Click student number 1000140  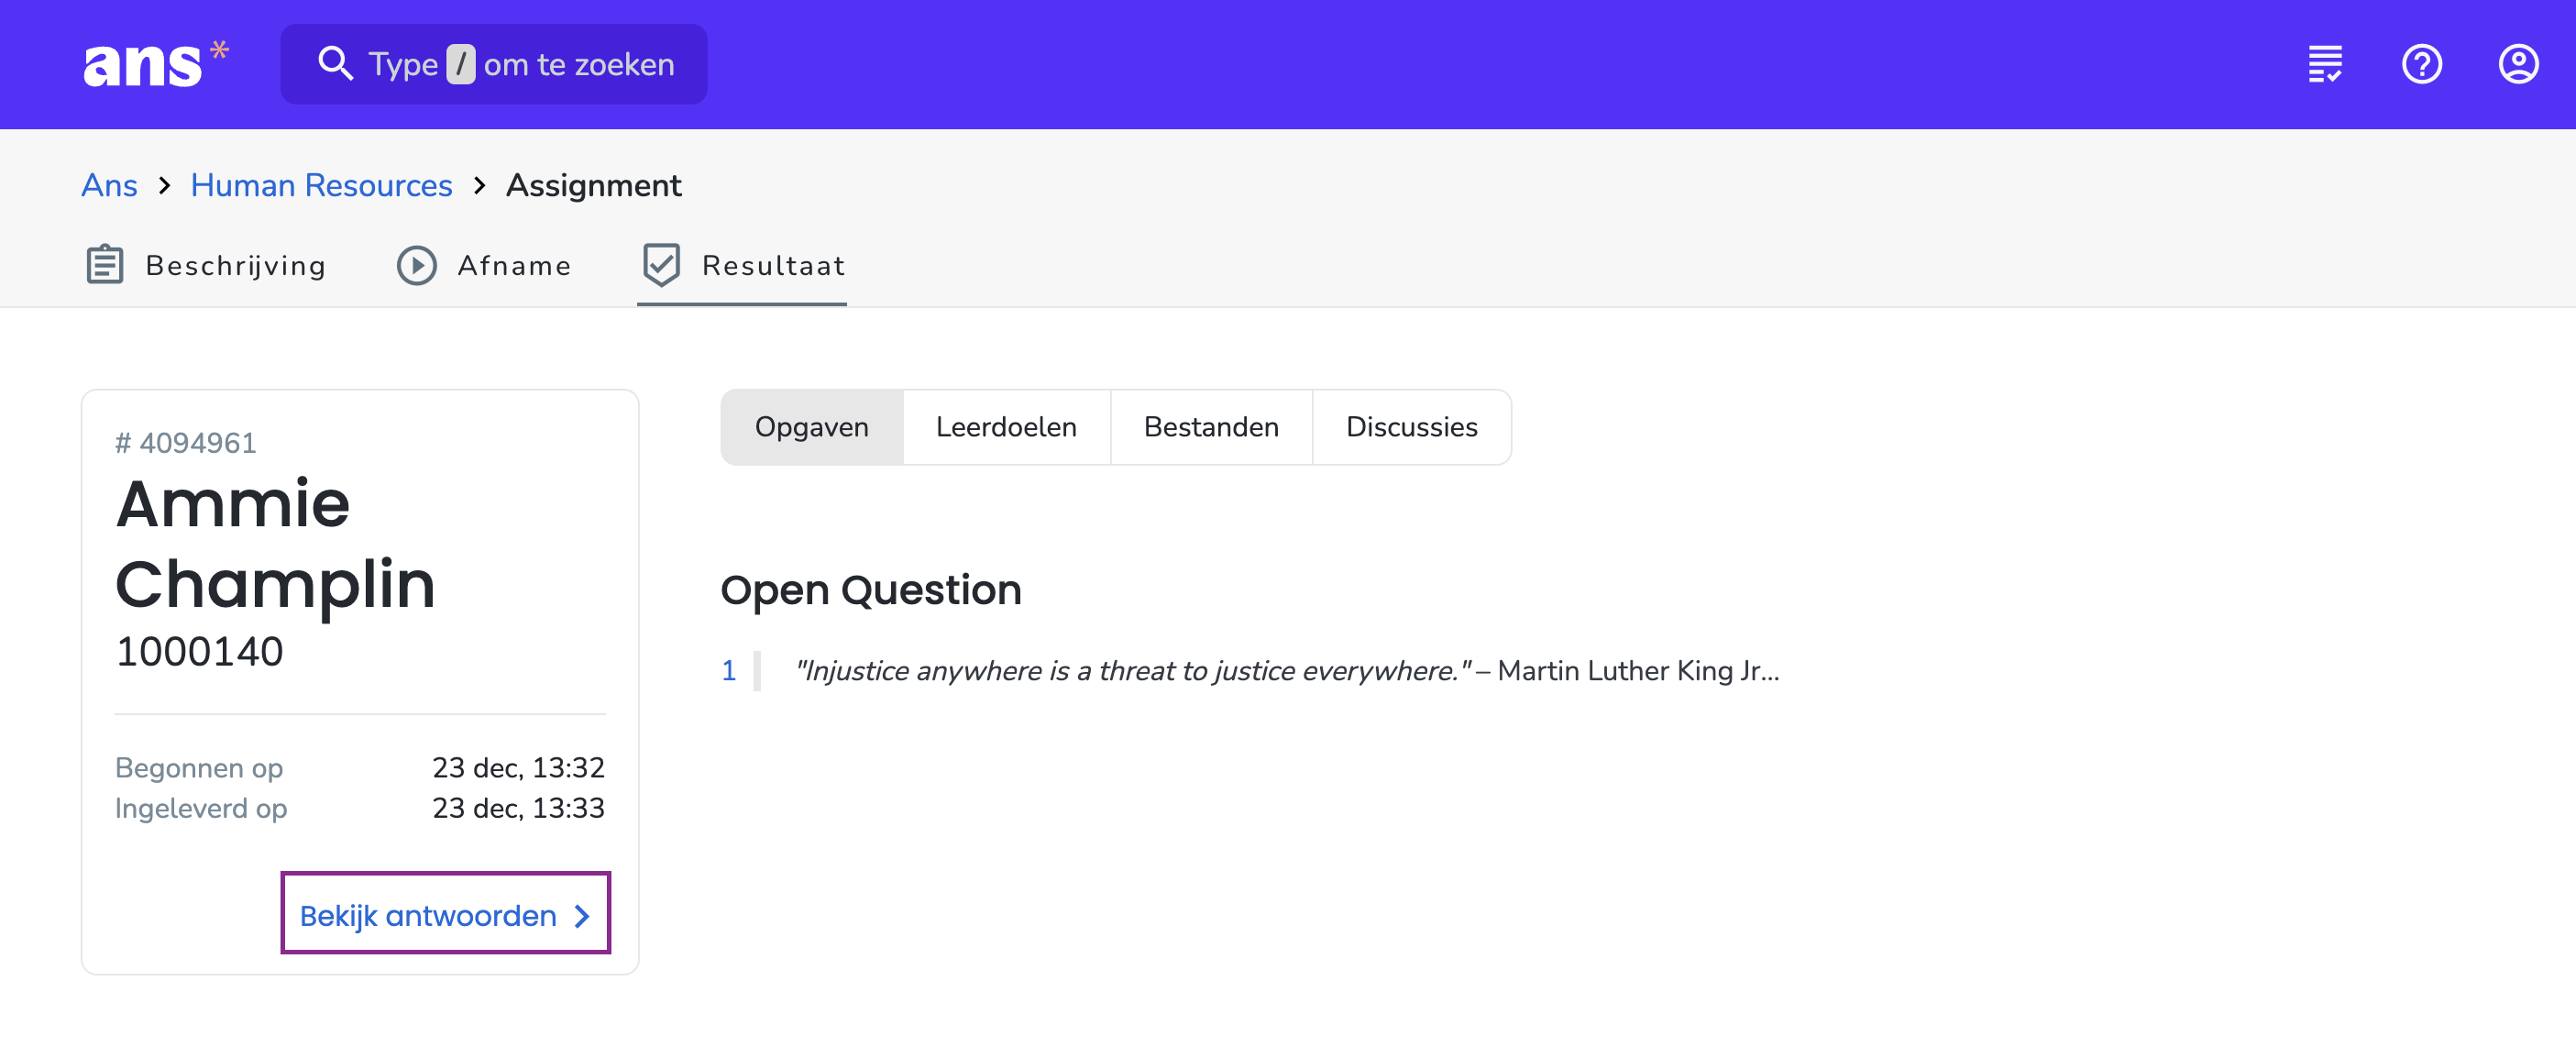200,651
